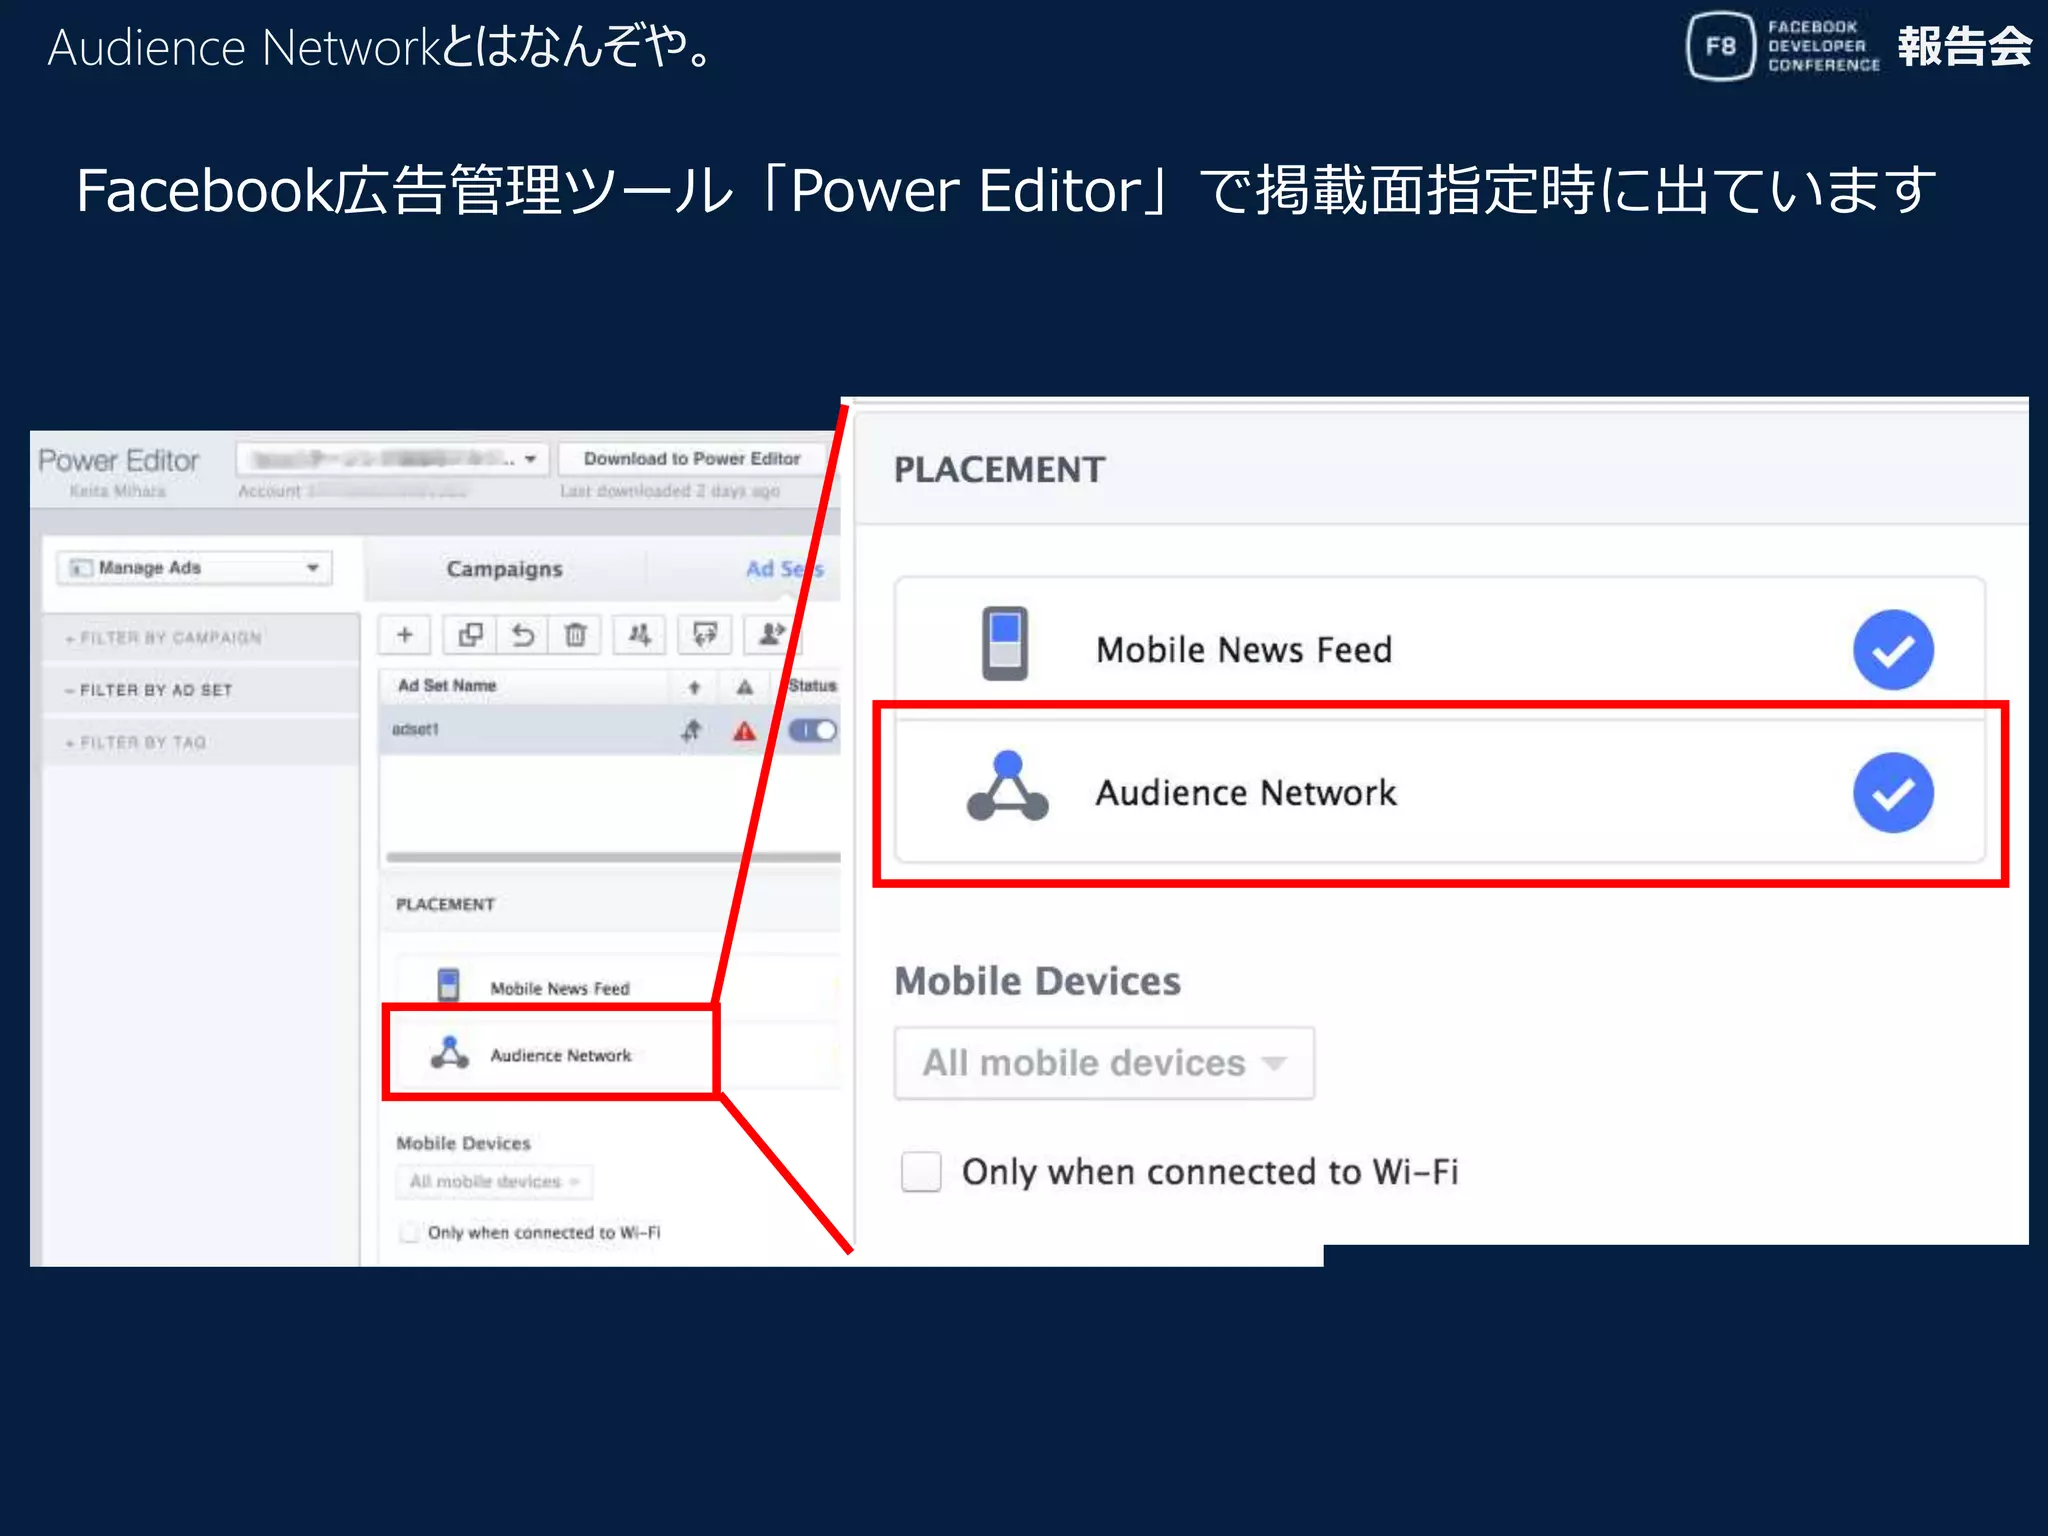Click Download to Power Editor button
Screen dimensions: 2048x1536
(x=692, y=459)
